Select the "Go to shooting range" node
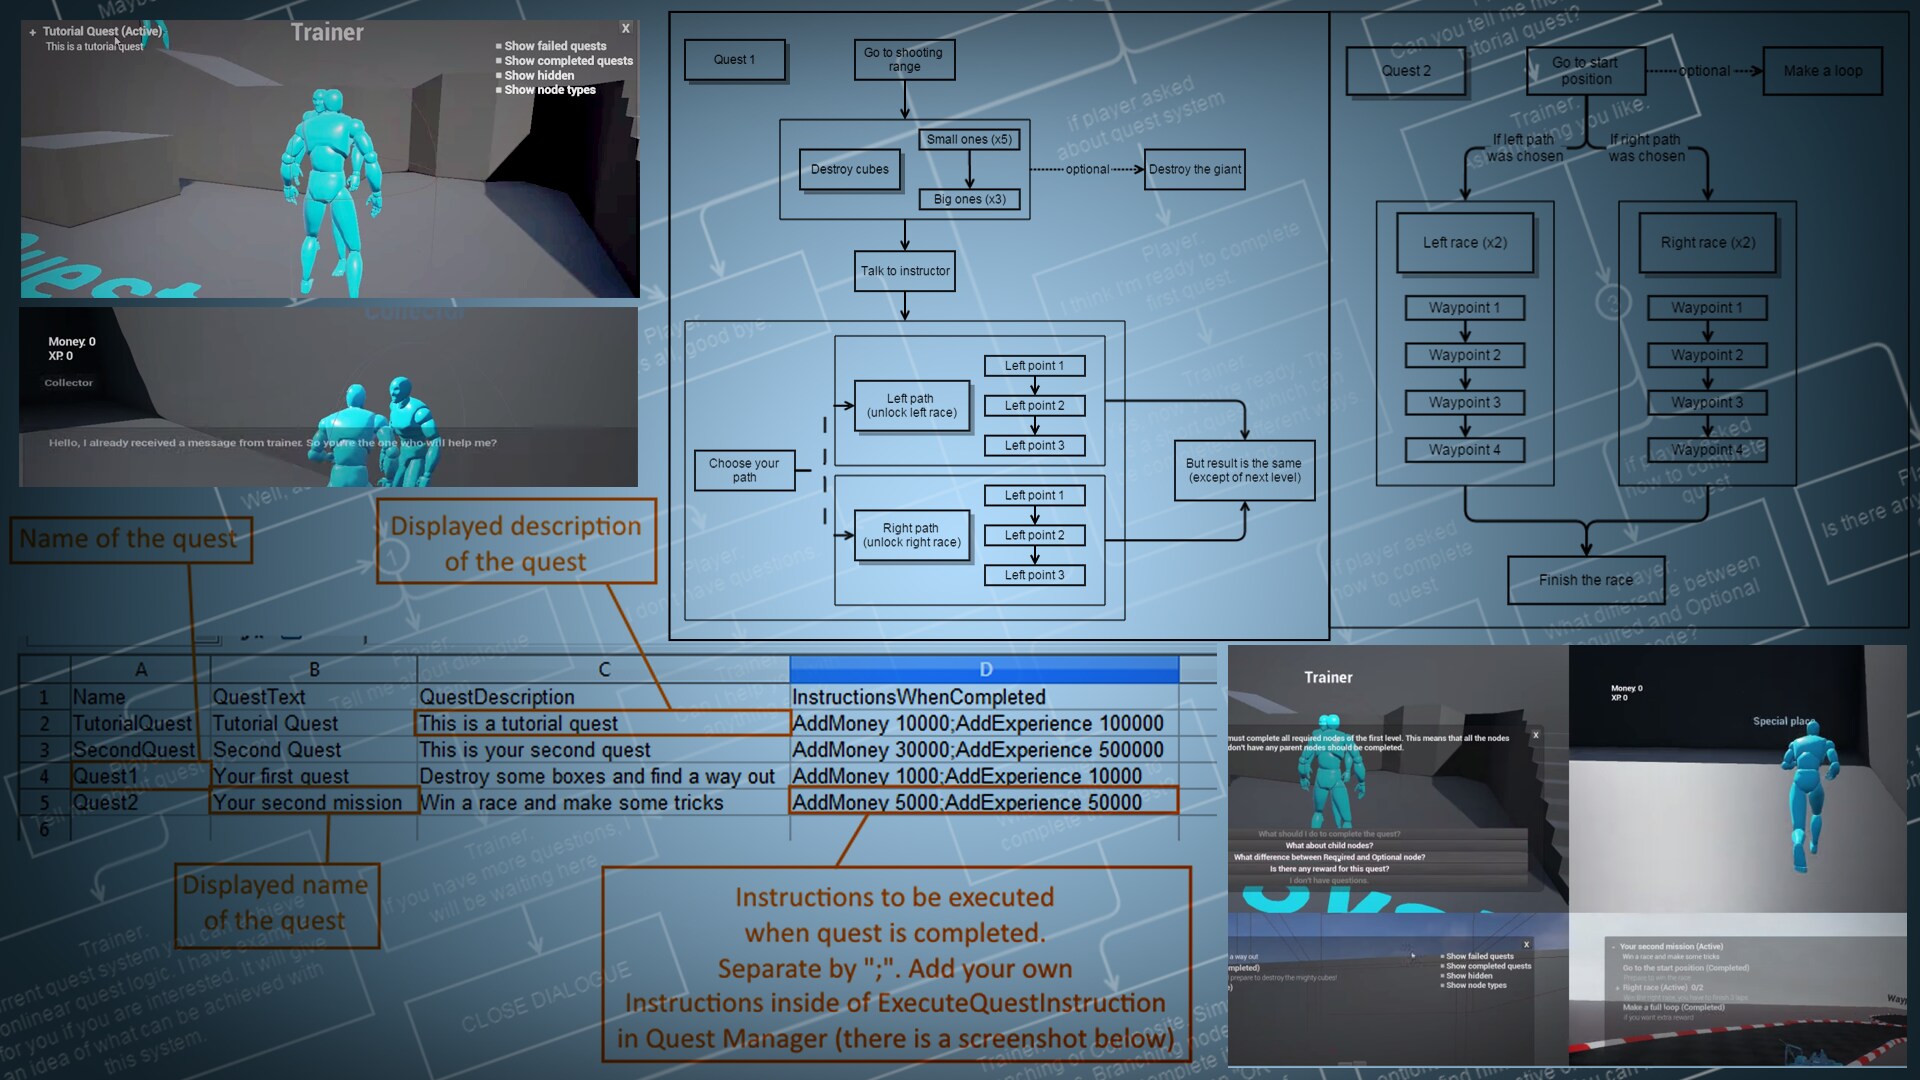 (903, 59)
